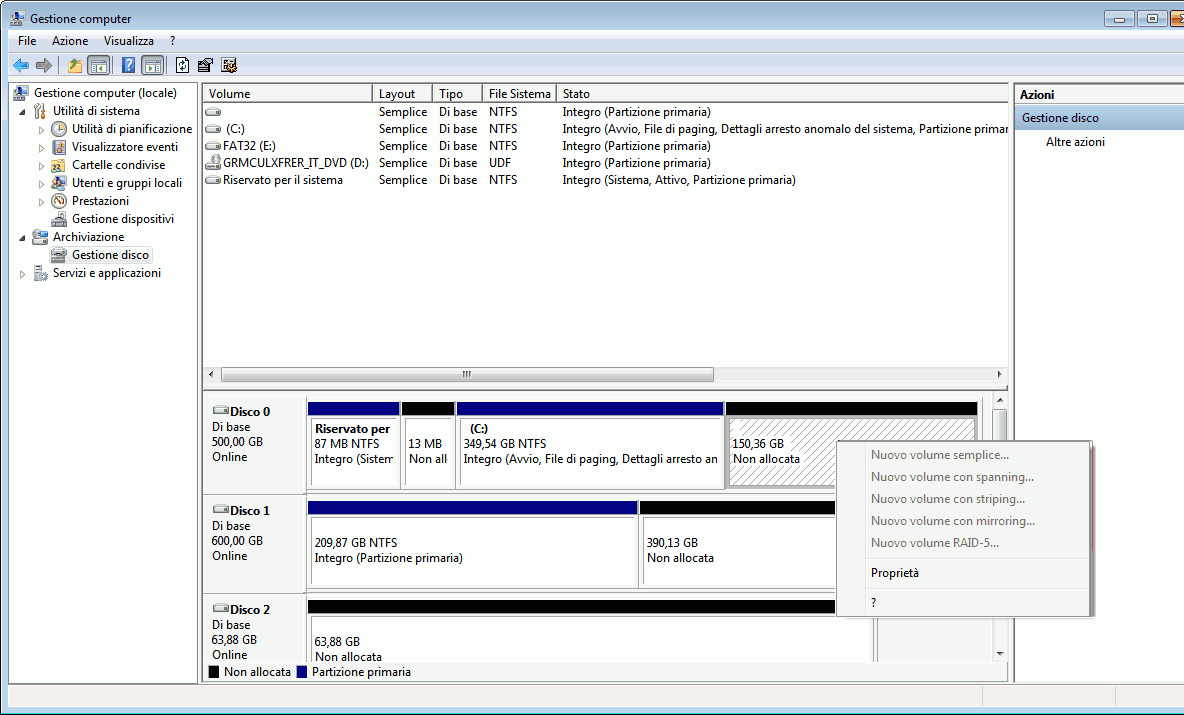Collapse the Utilità di sistema tree node

[x=22, y=112]
